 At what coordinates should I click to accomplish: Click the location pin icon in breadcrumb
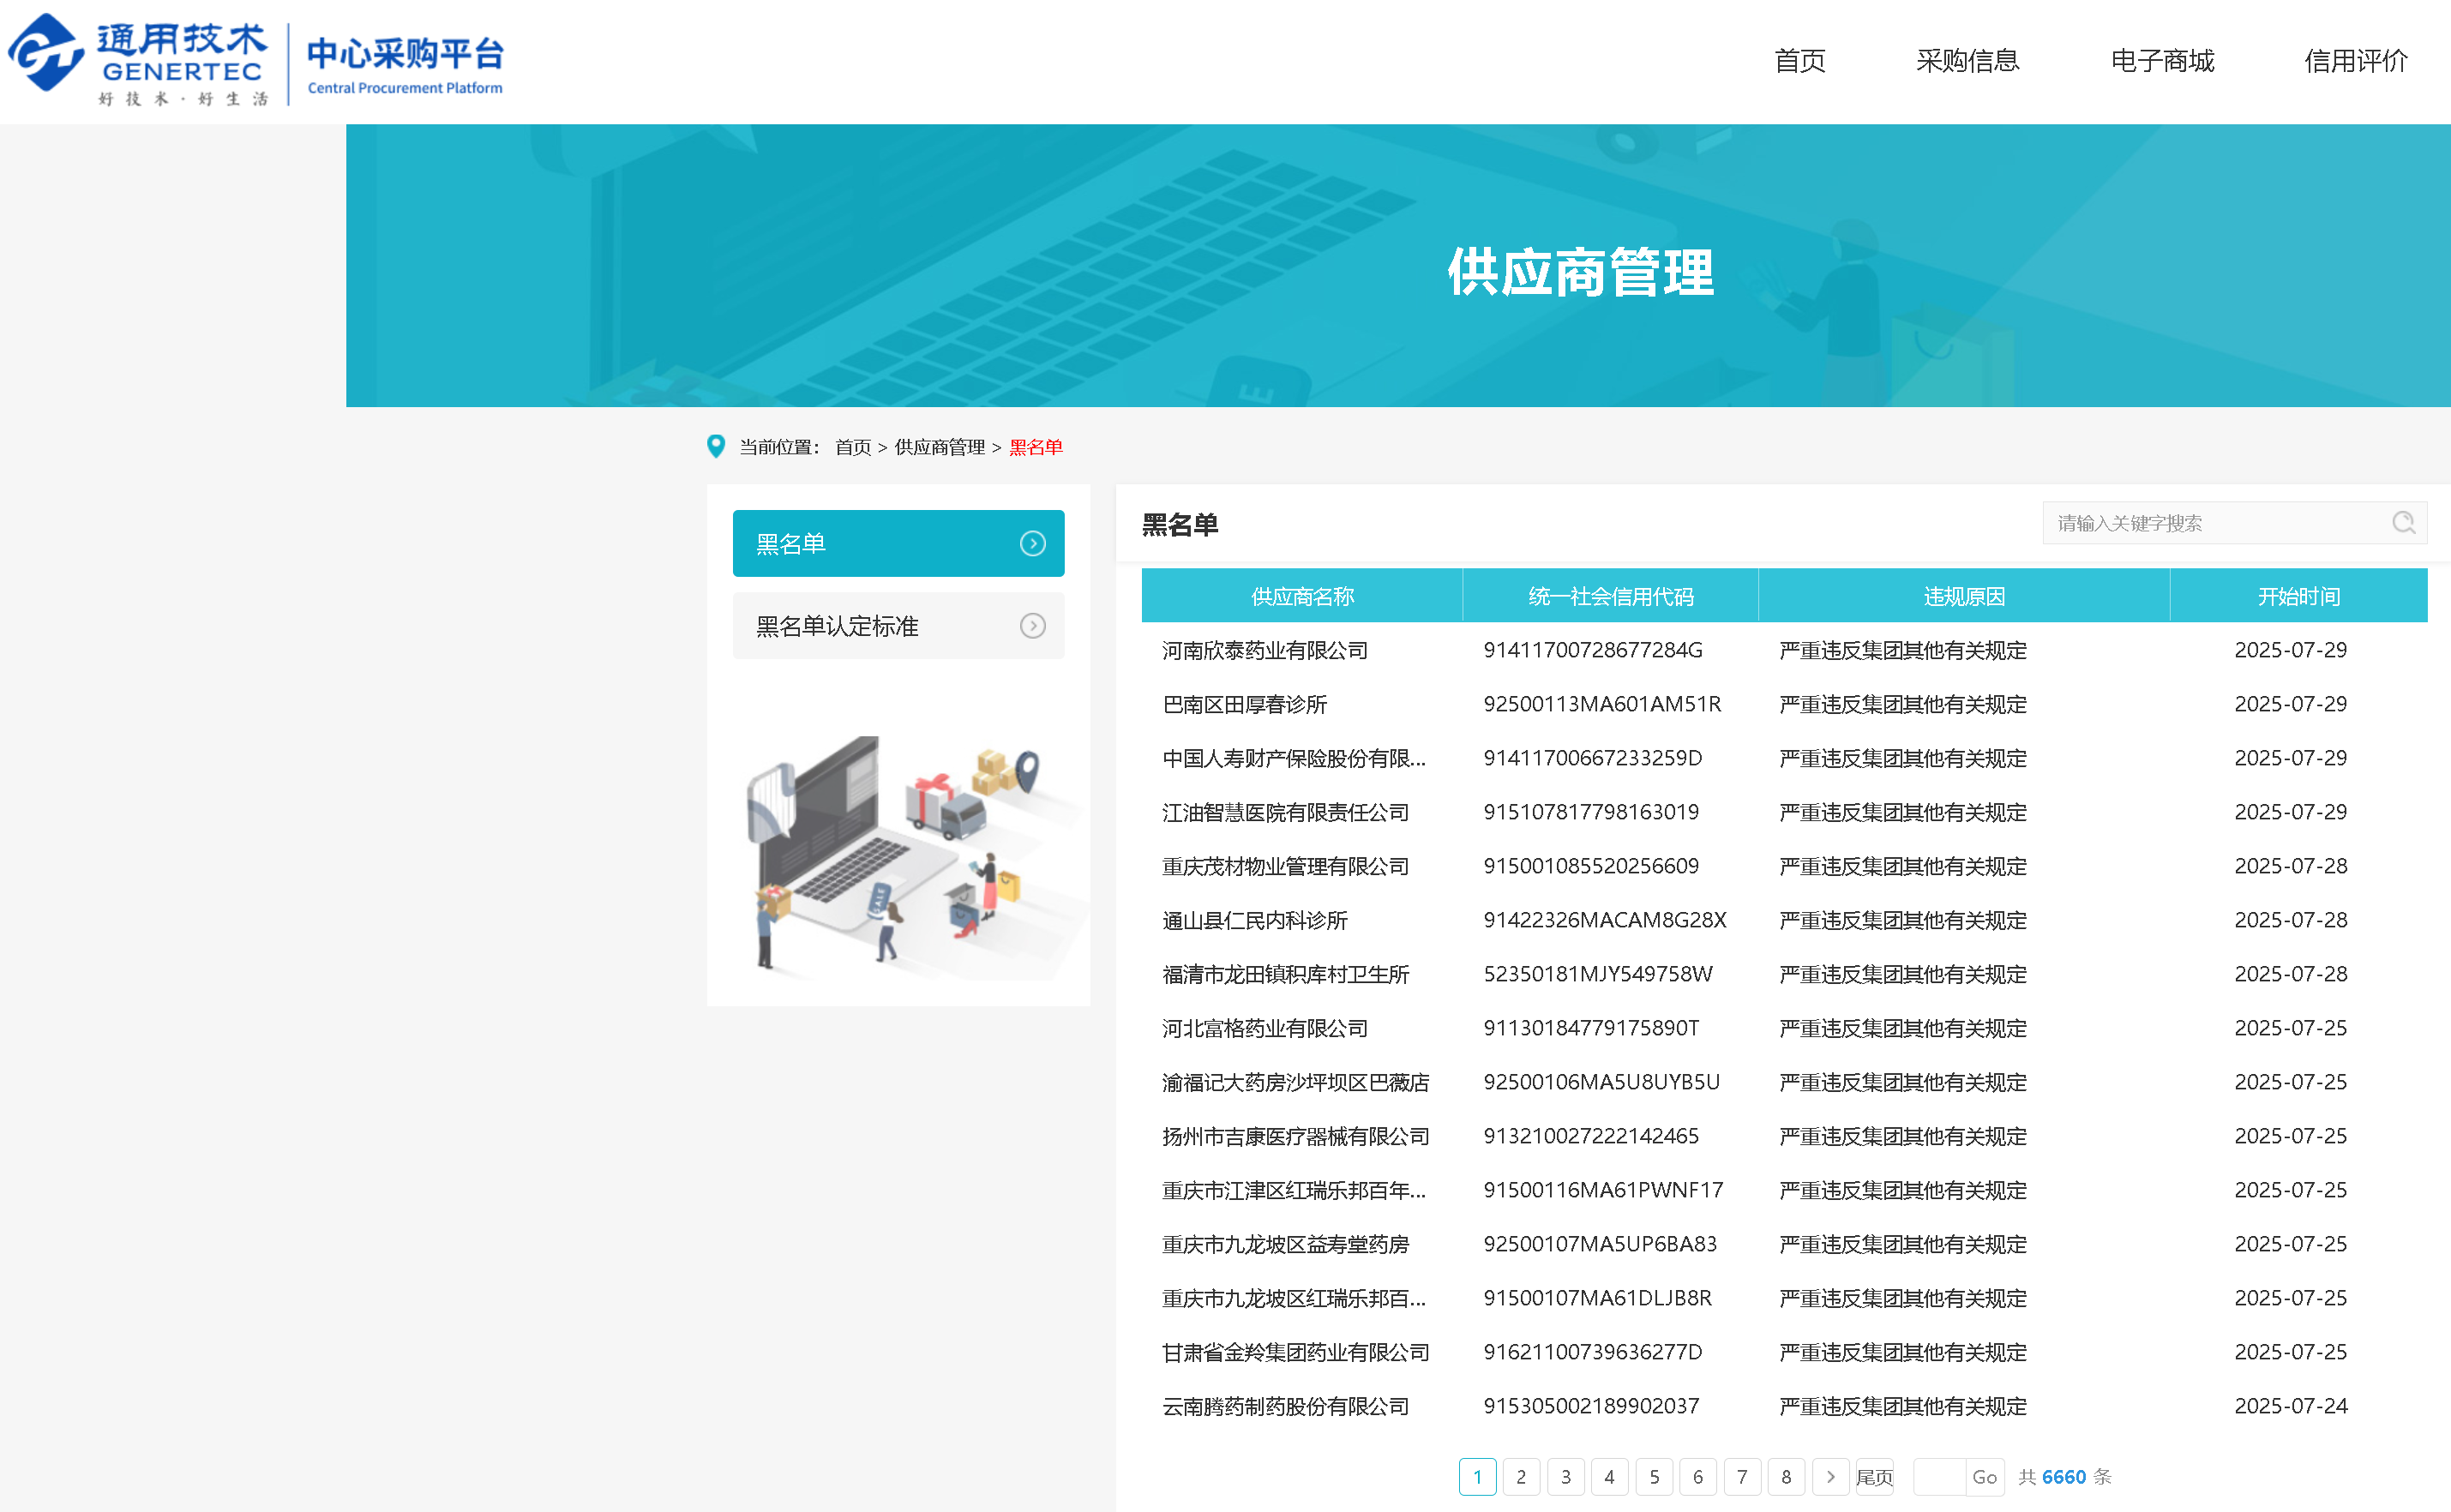click(x=716, y=446)
